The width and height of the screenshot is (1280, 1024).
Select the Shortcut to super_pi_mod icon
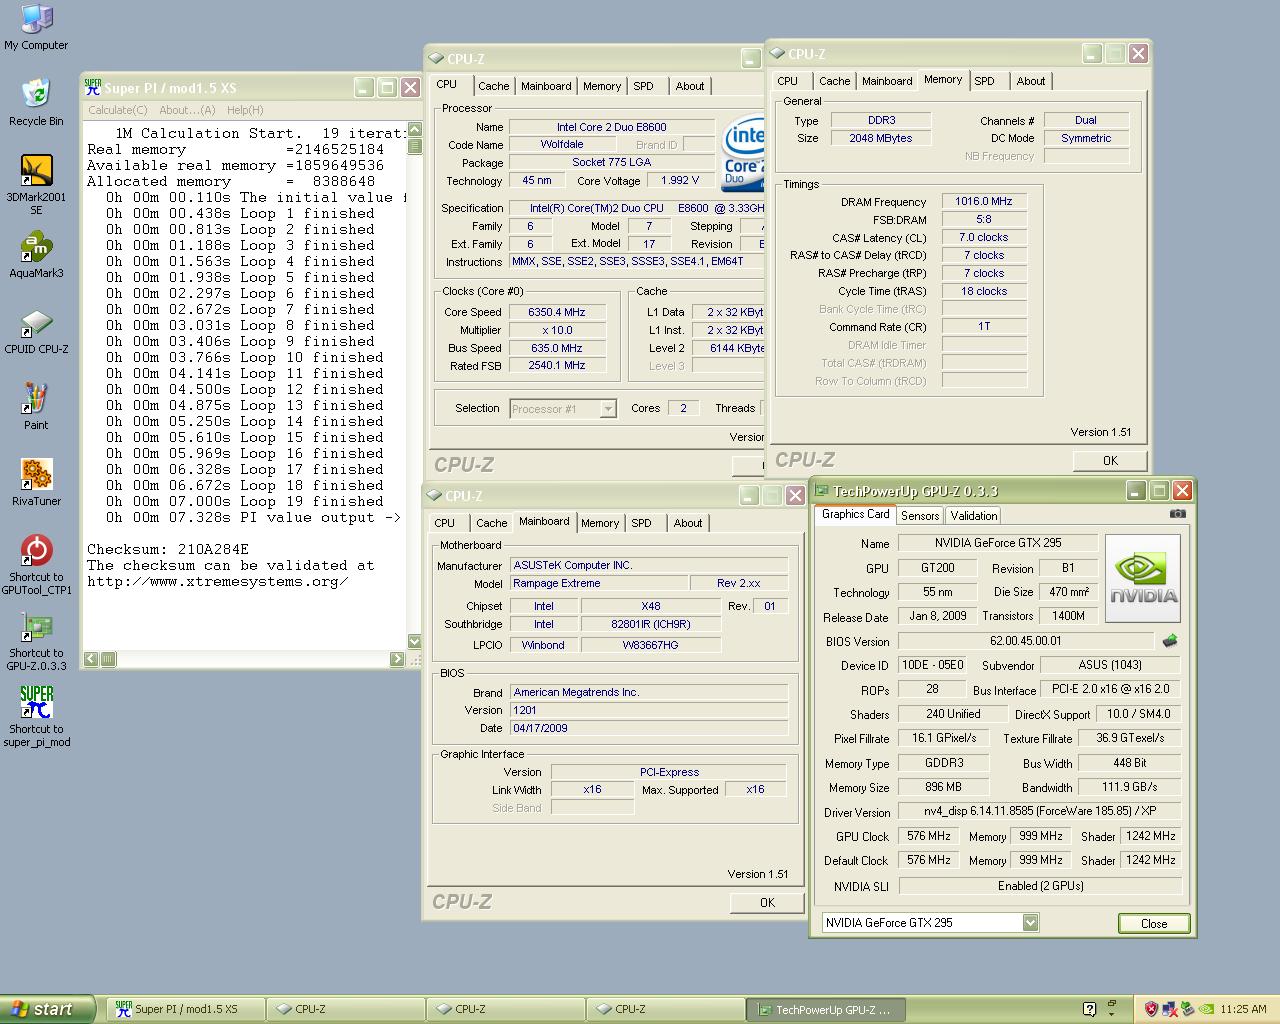pos(36,717)
